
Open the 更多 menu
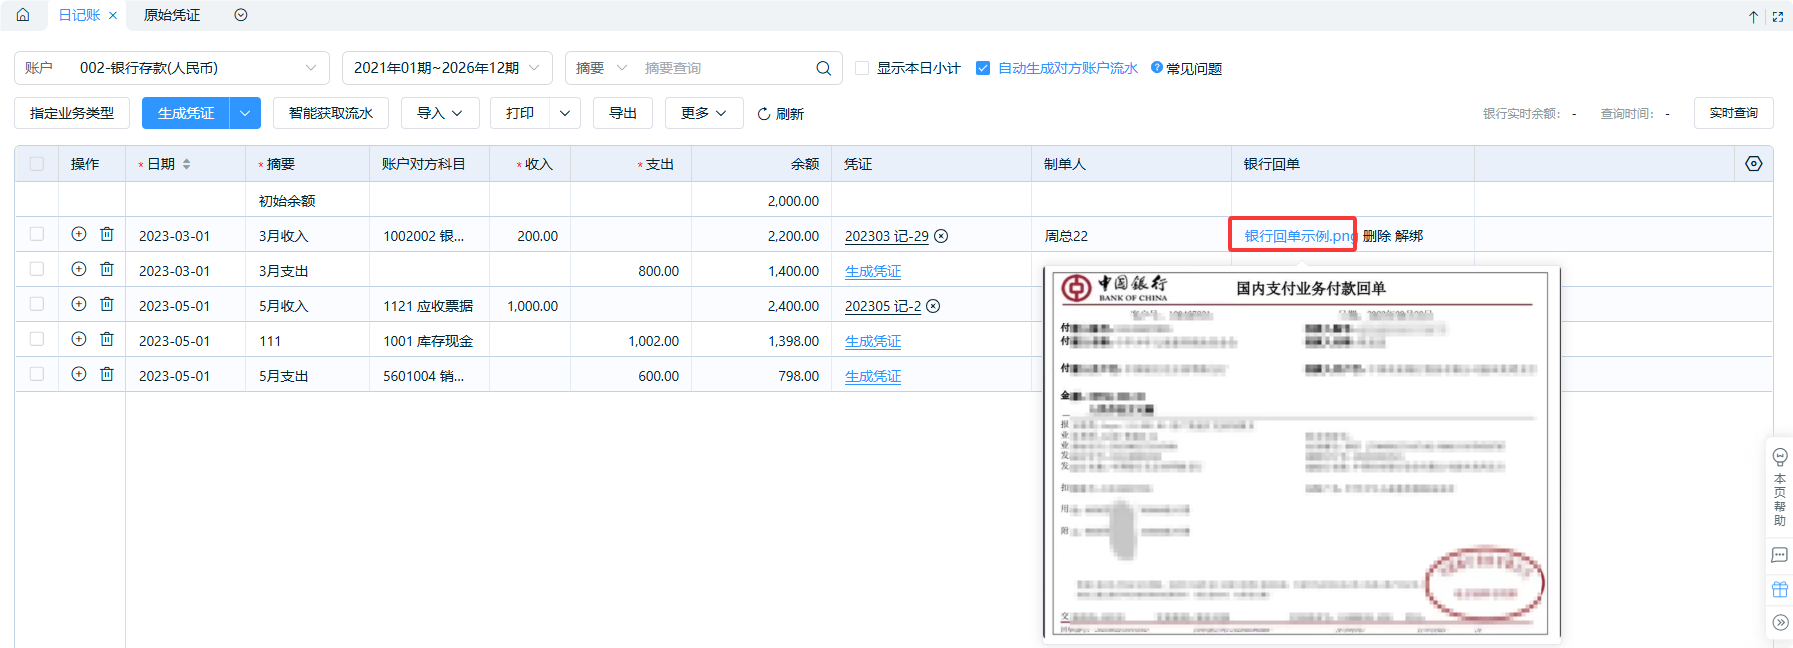(703, 113)
